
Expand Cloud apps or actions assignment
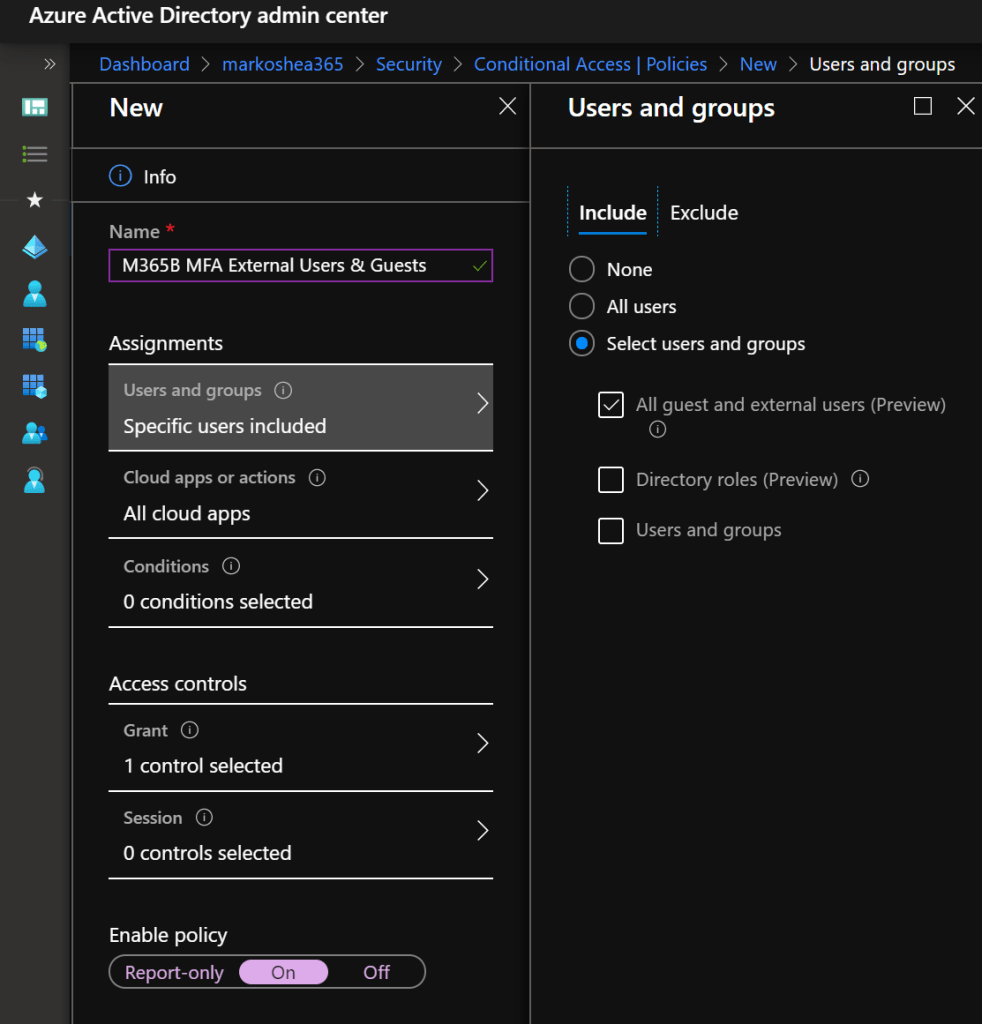coord(300,495)
